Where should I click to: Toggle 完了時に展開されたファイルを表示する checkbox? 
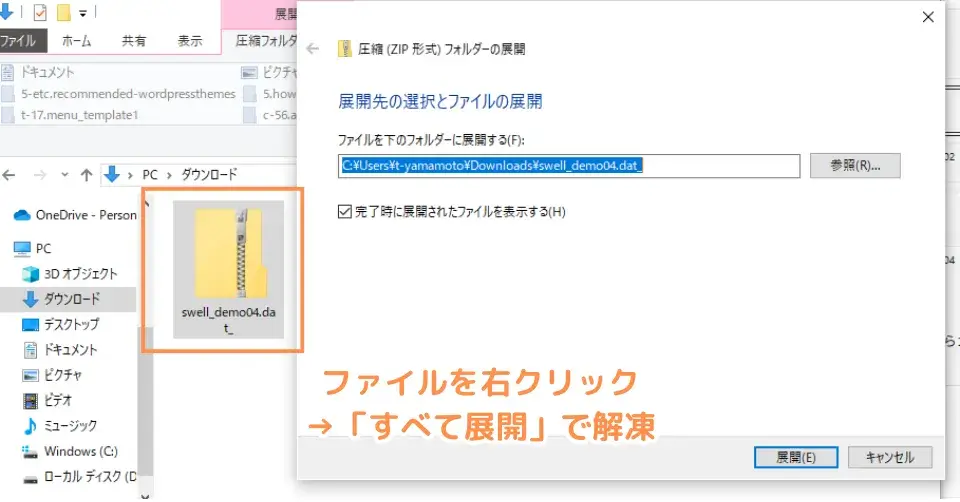tap(345, 212)
